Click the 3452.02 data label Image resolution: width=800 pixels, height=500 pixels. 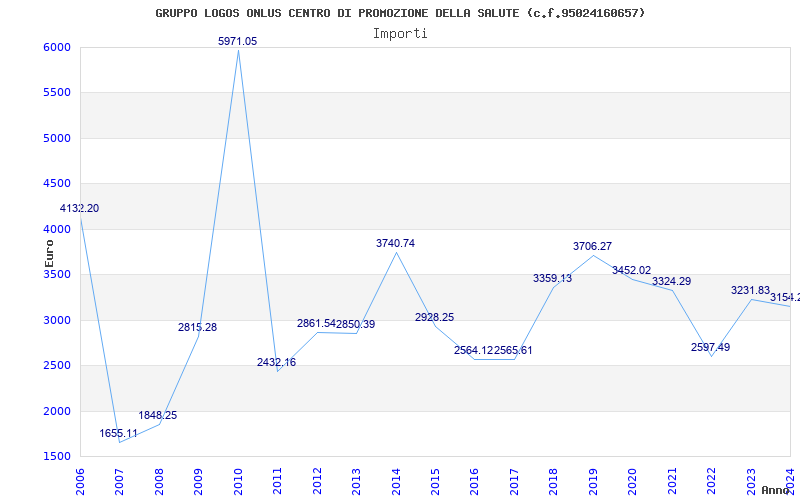pyautogui.click(x=632, y=270)
